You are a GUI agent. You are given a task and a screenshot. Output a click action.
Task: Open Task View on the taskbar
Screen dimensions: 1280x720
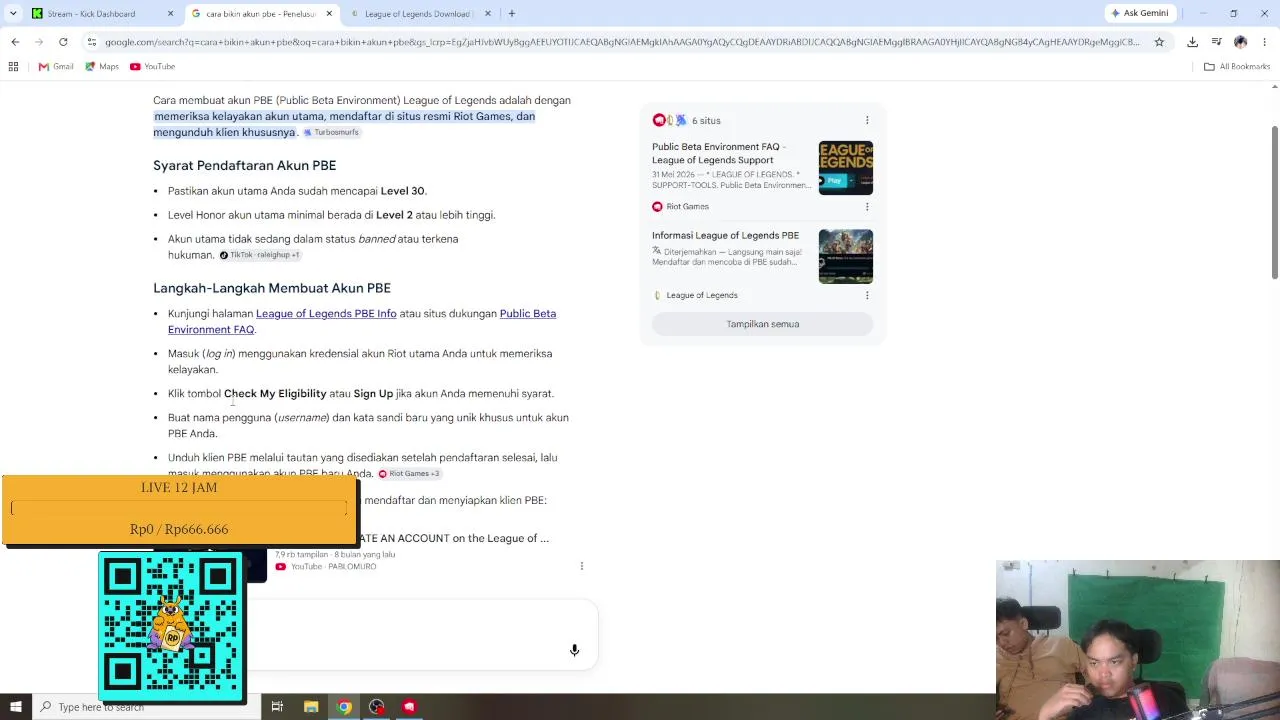[277, 707]
